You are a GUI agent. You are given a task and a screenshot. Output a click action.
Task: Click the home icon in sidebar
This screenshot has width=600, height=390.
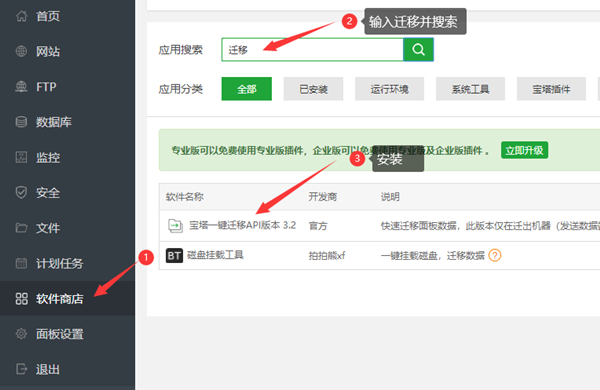(21, 16)
